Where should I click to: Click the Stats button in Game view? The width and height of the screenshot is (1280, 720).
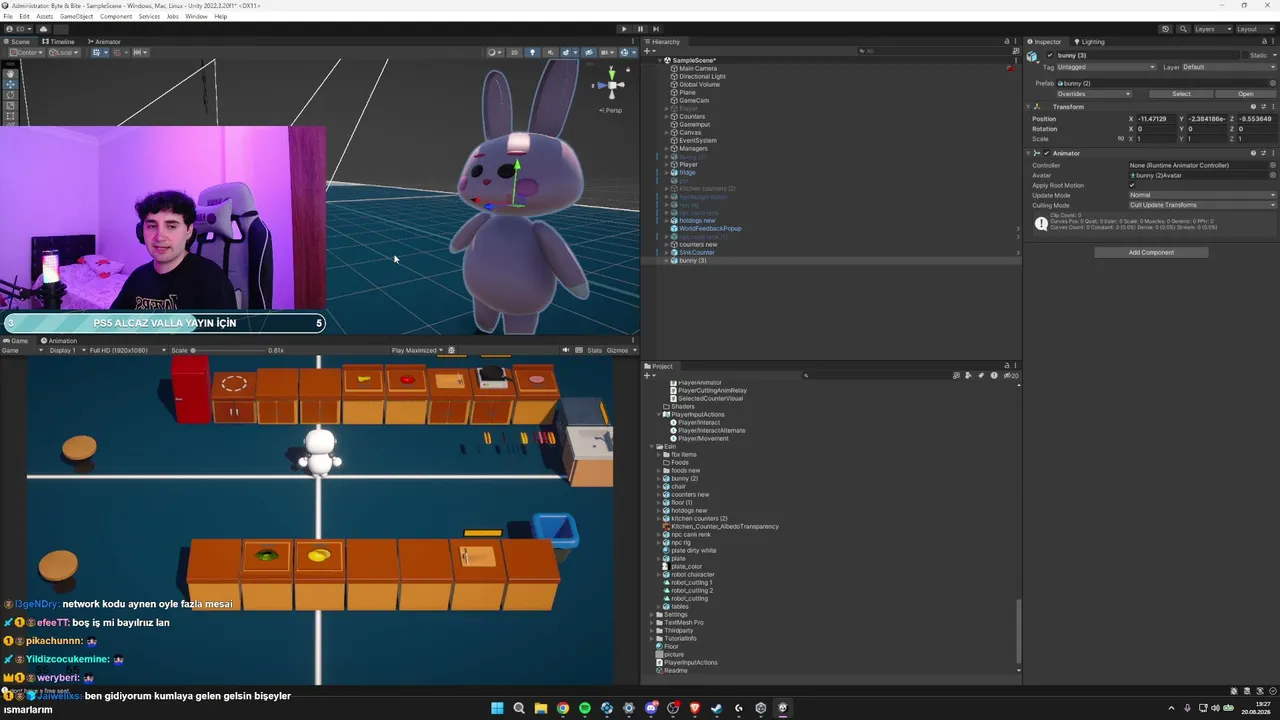[x=595, y=350]
